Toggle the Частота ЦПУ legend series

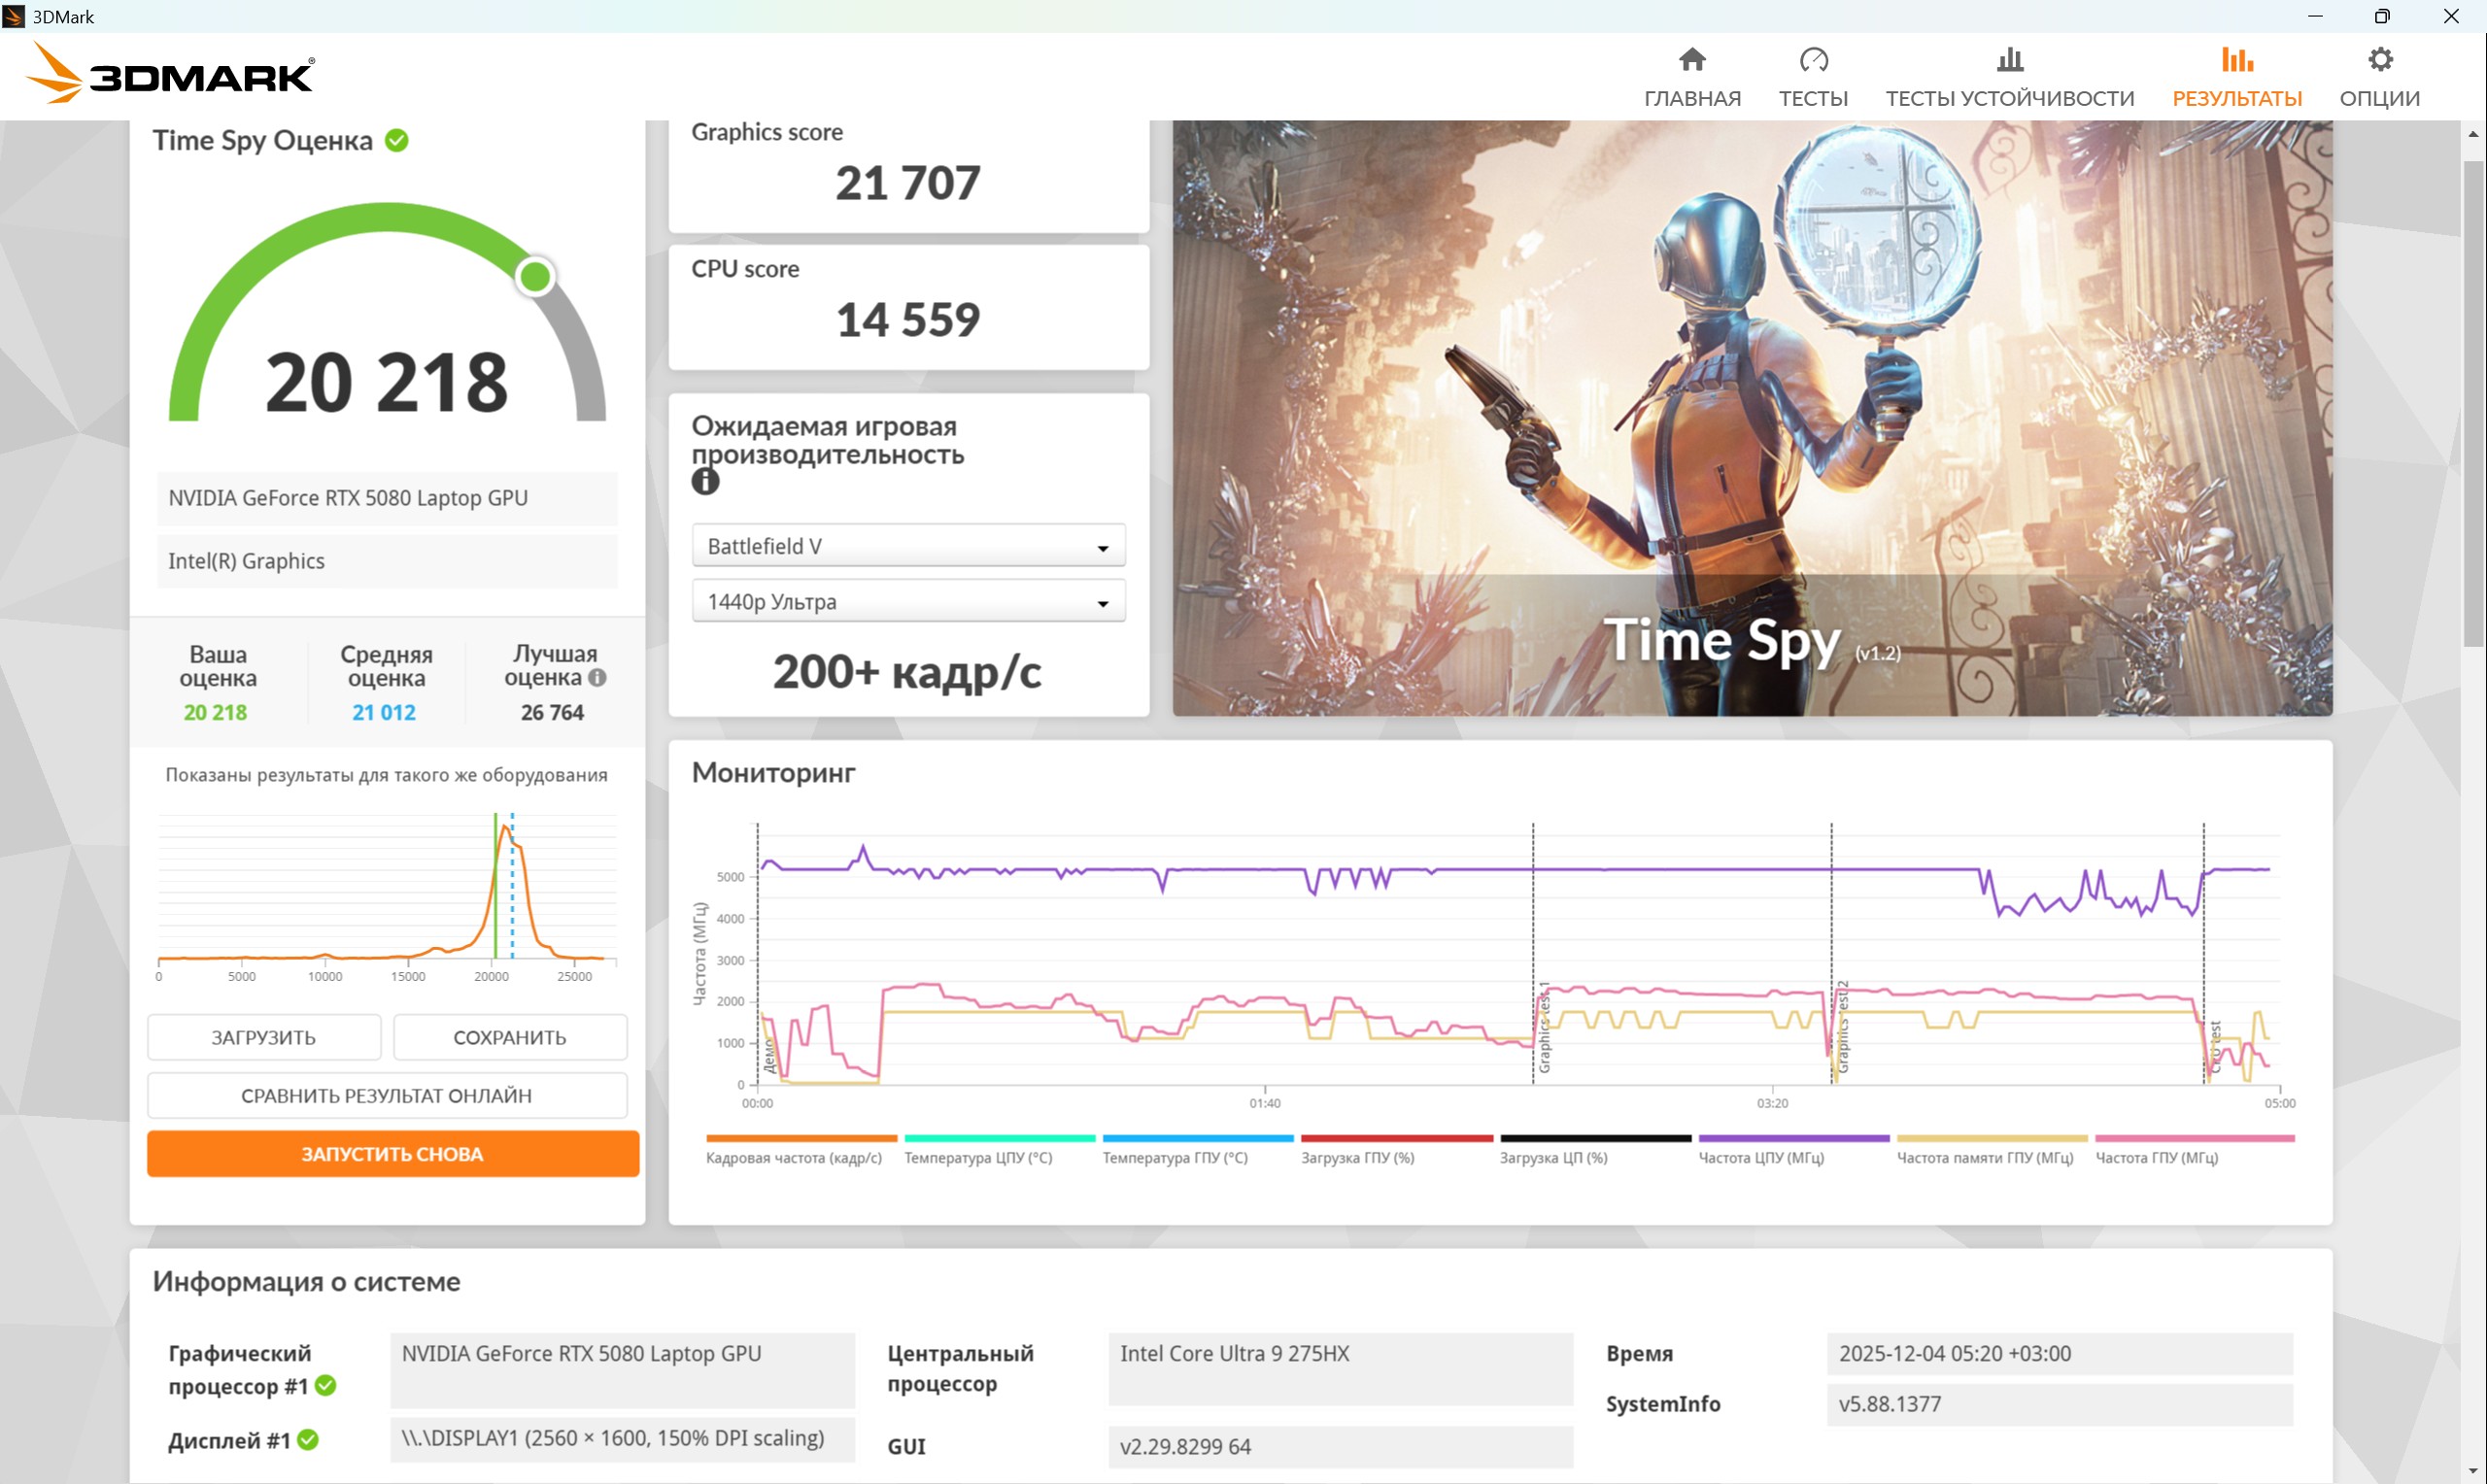click(x=1793, y=1150)
